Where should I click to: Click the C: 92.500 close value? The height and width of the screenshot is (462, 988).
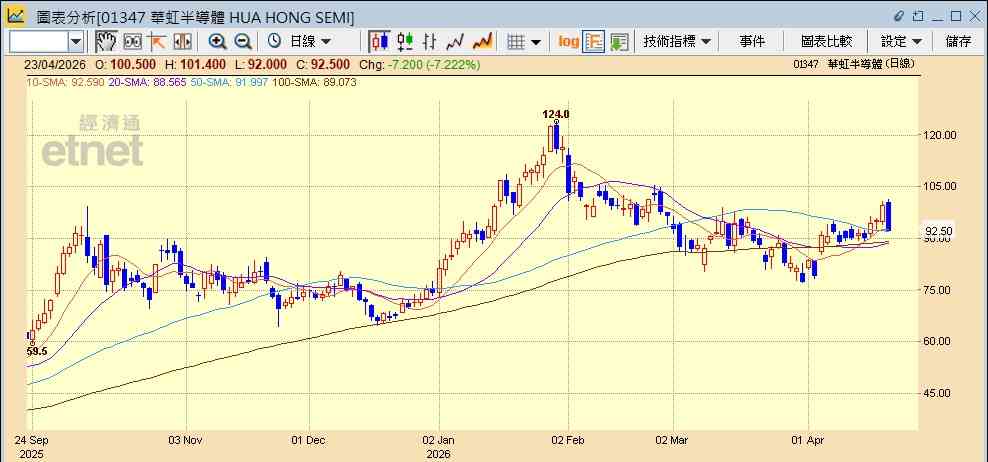coord(324,64)
